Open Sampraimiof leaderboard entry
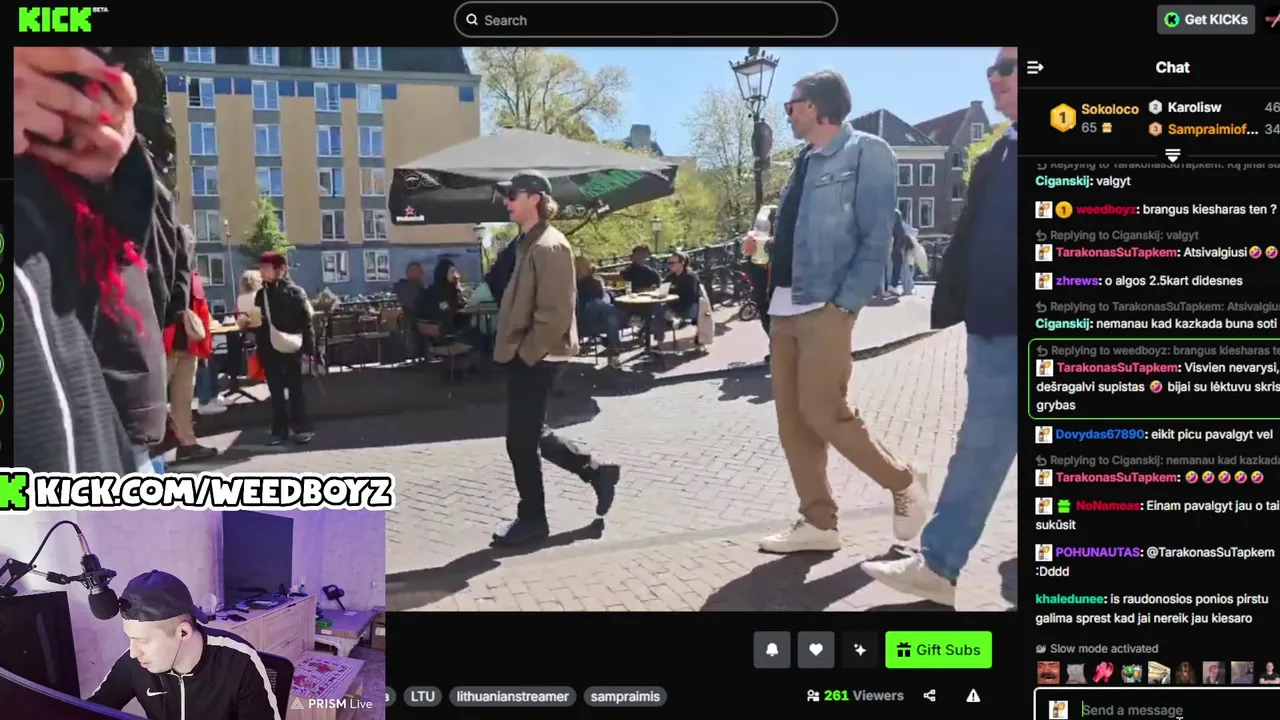The height and width of the screenshot is (720, 1280). pos(1202,129)
